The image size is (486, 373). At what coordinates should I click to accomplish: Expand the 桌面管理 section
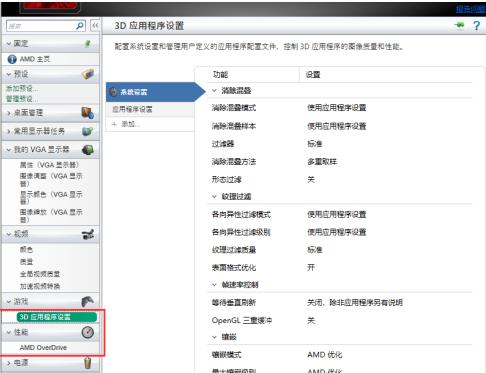point(9,113)
